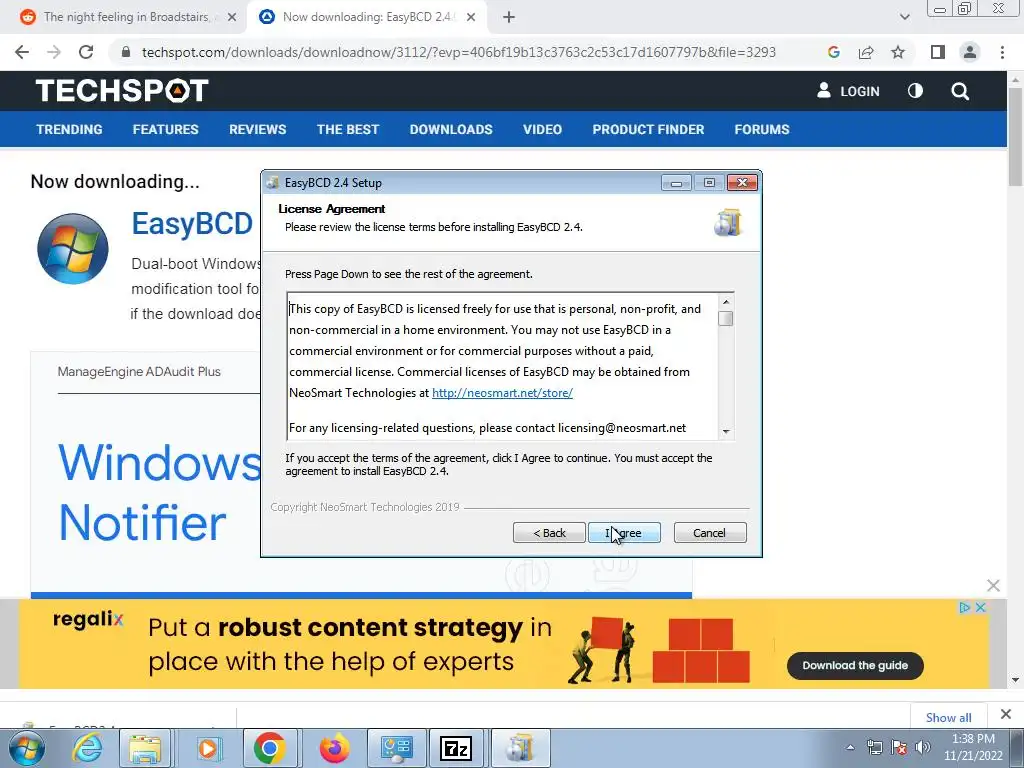This screenshot has width=1024, height=768.
Task: Open 7-Zip from the taskbar
Action: 456,748
